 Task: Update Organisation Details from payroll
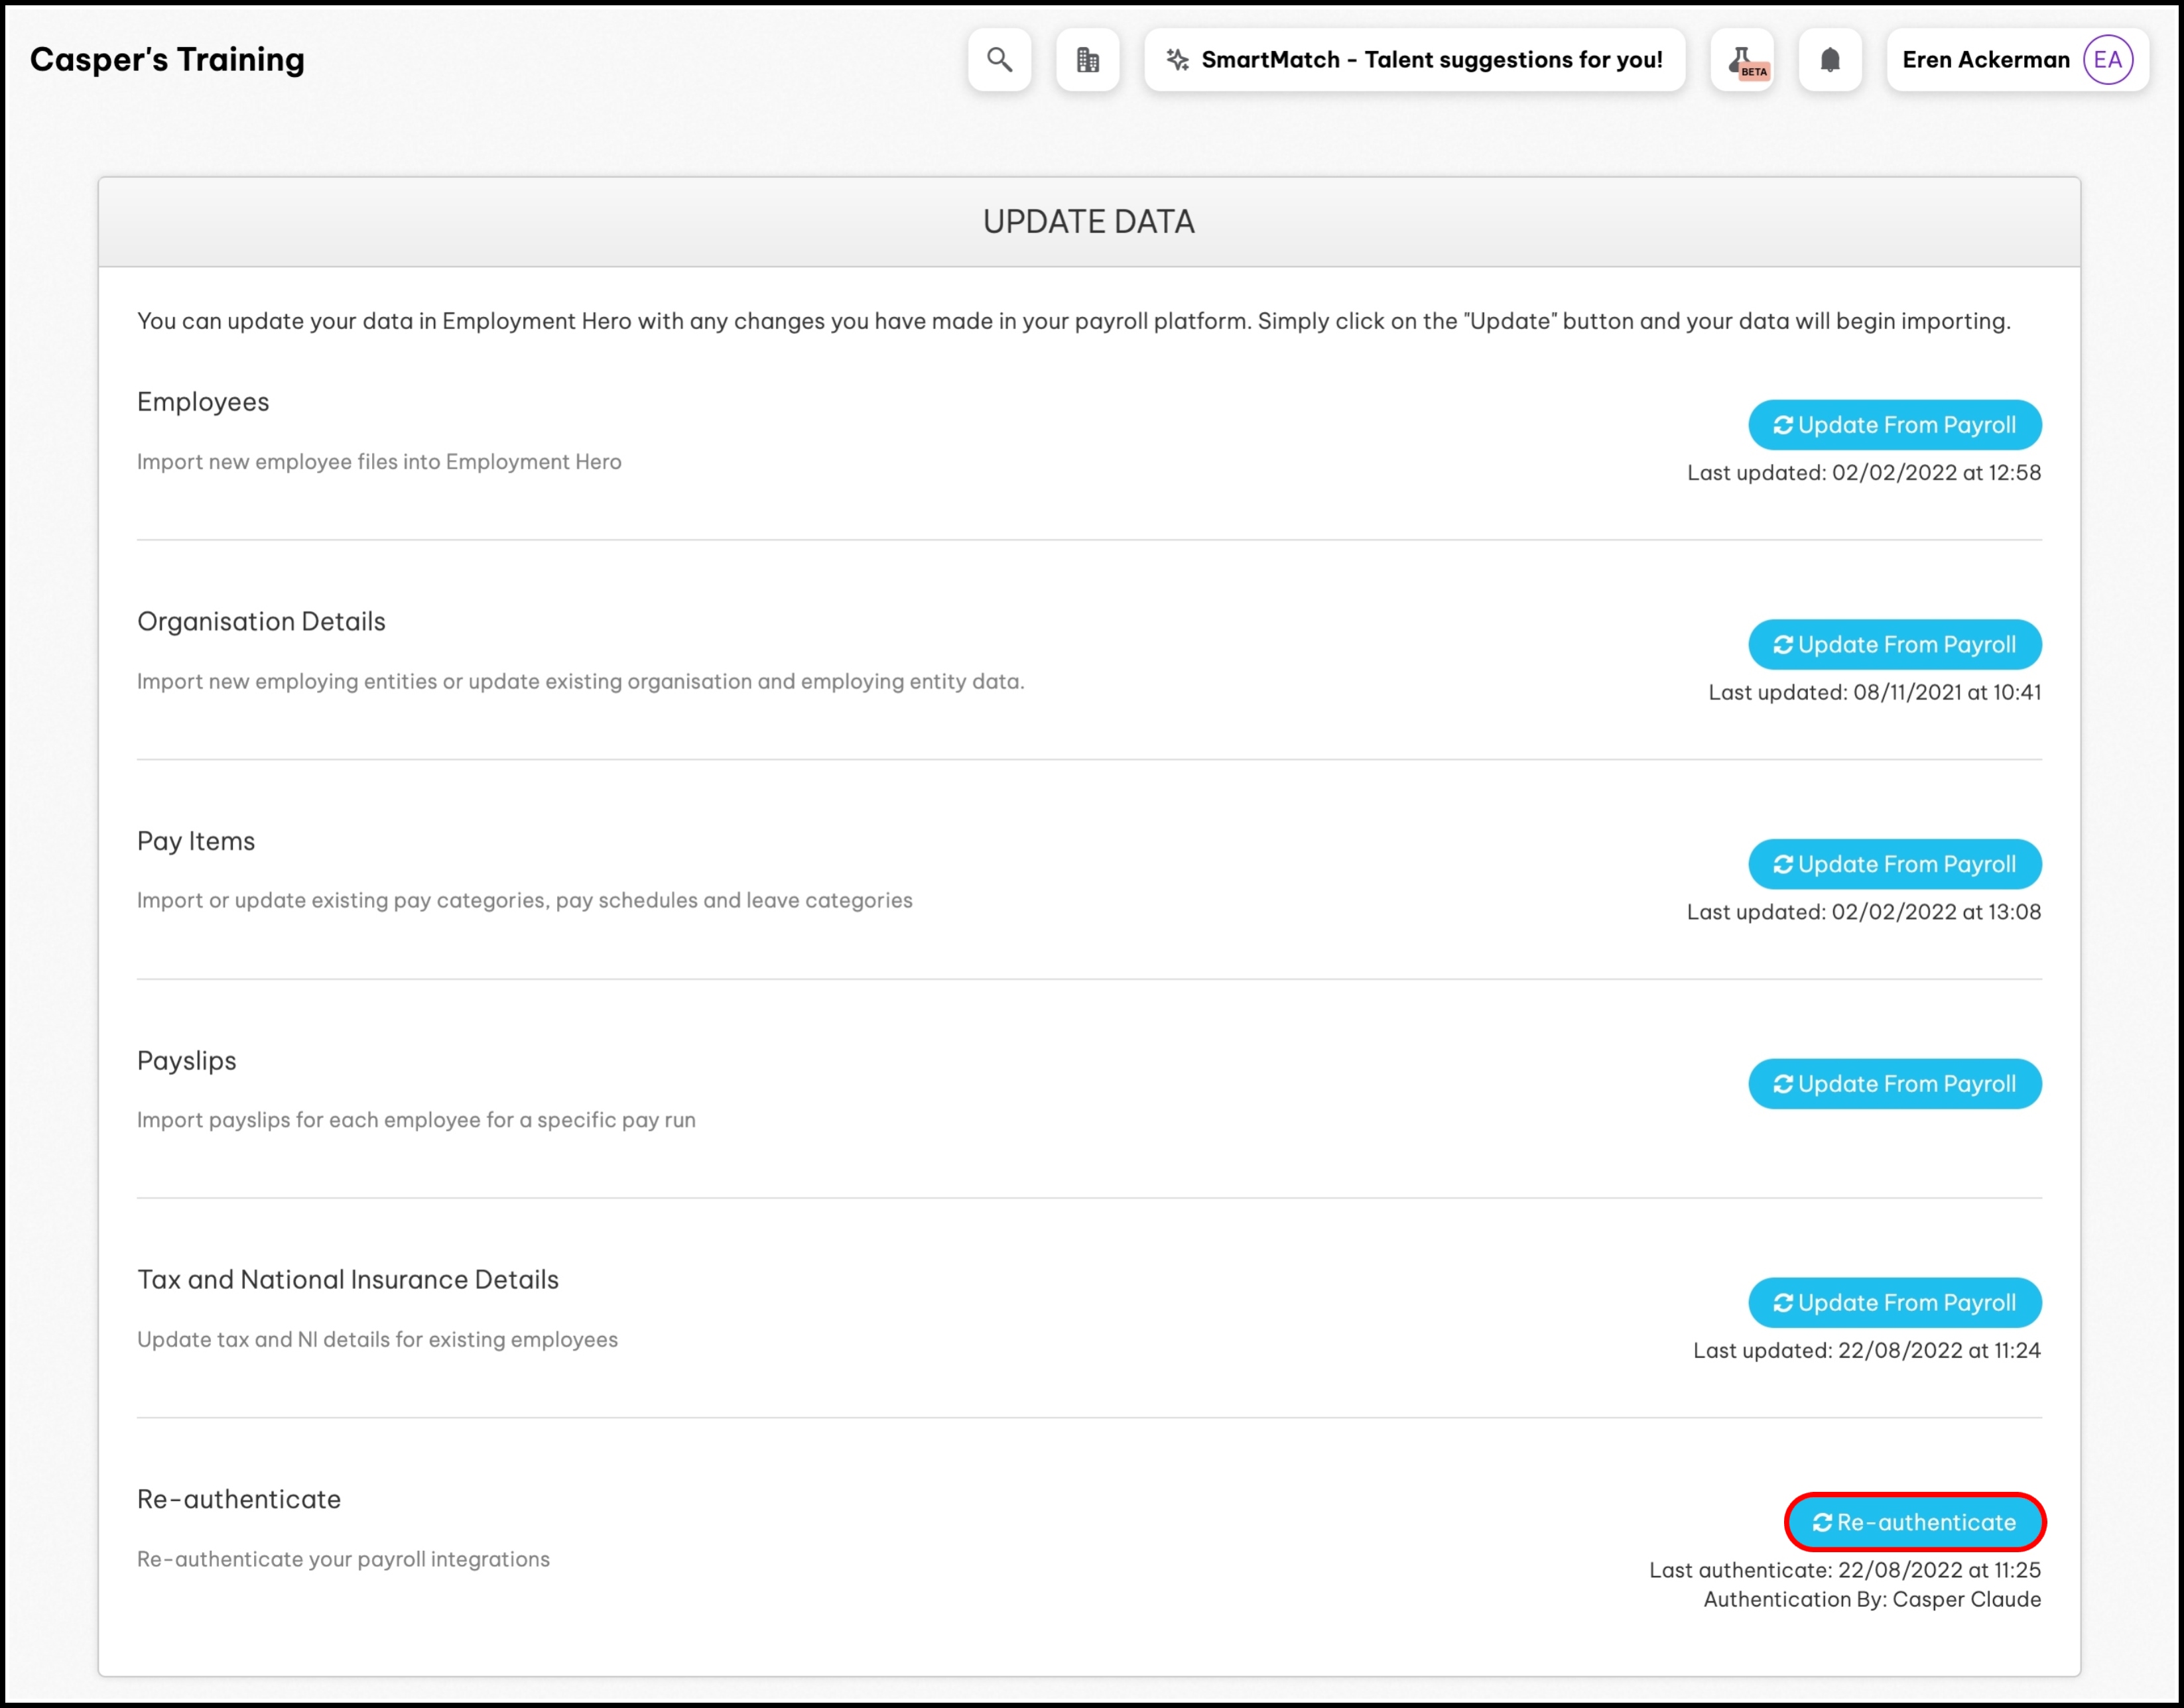tap(1894, 645)
